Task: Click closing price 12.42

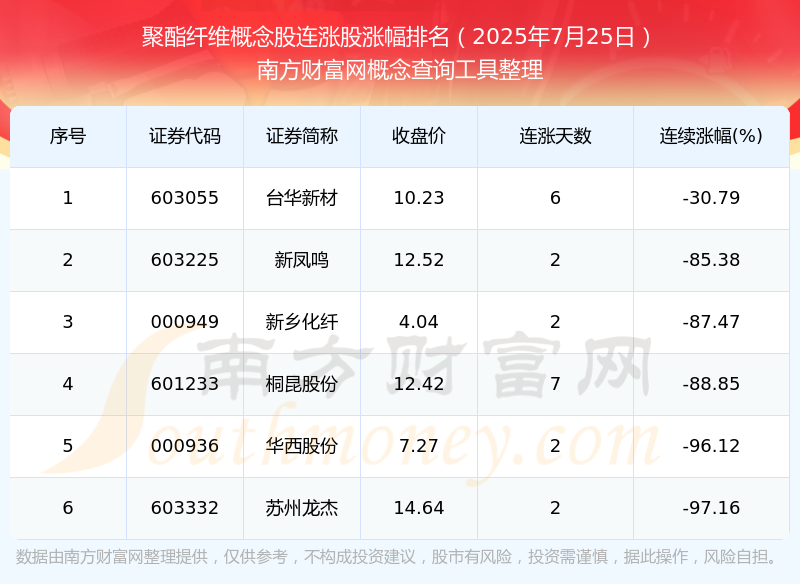Action: (x=419, y=384)
